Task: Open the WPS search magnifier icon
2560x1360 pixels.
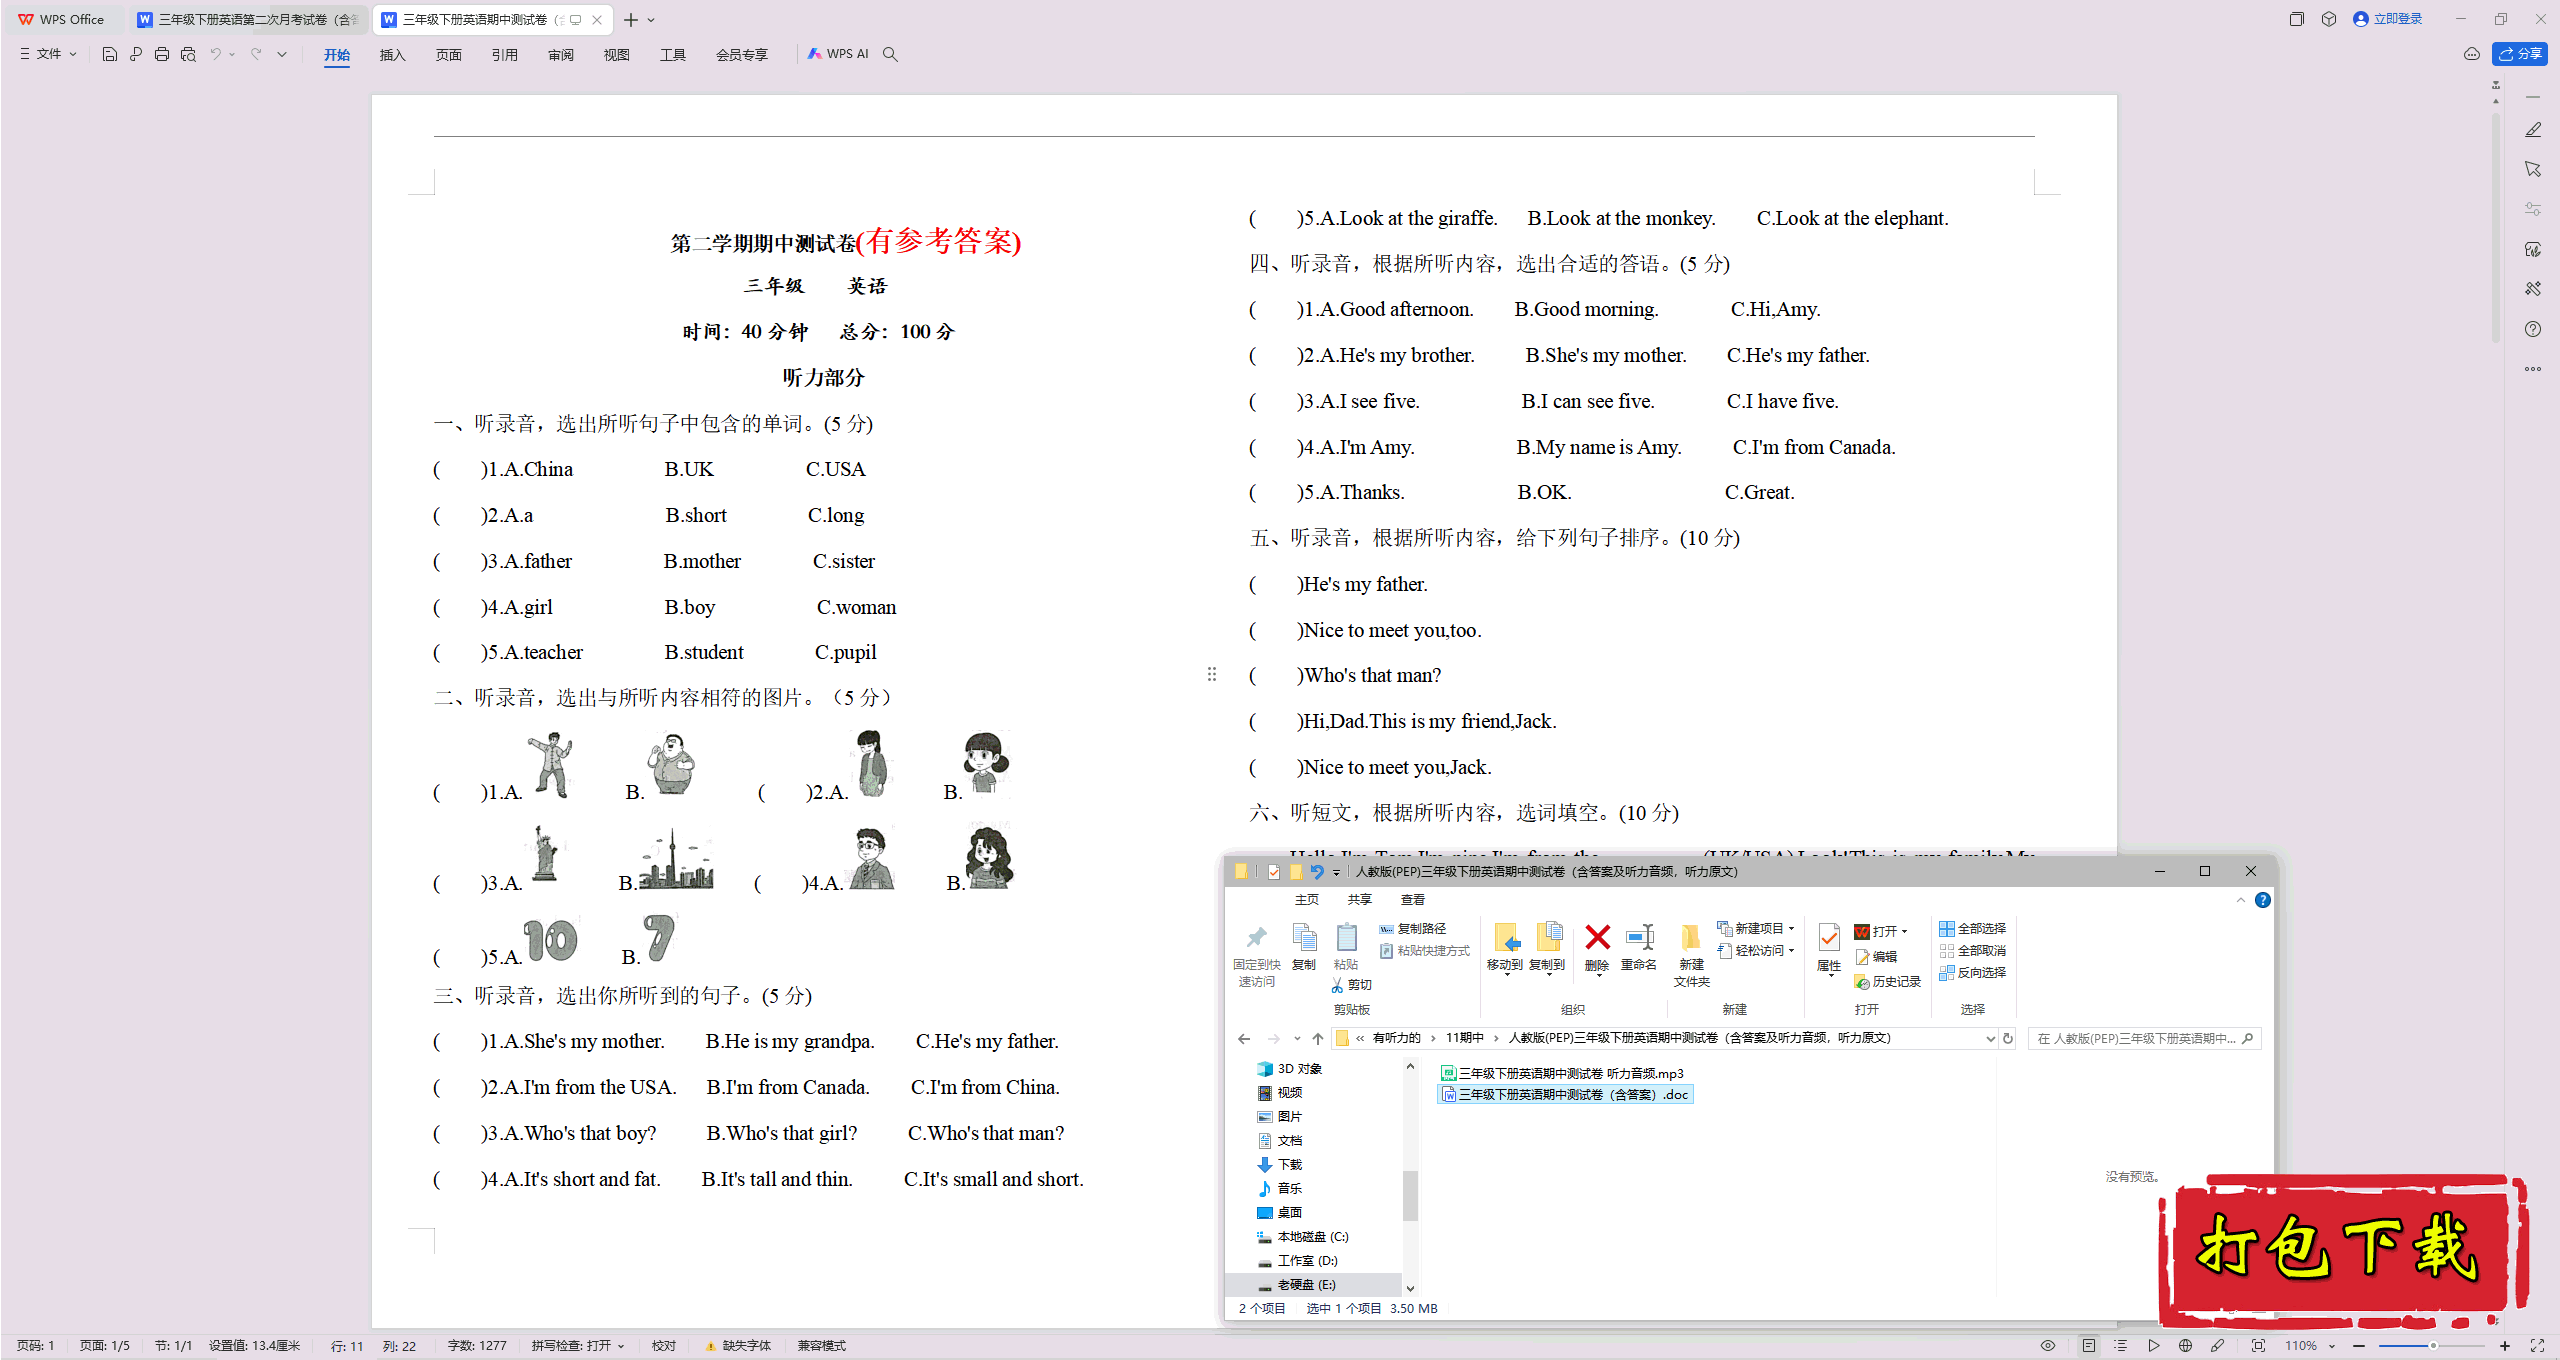Action: point(890,54)
